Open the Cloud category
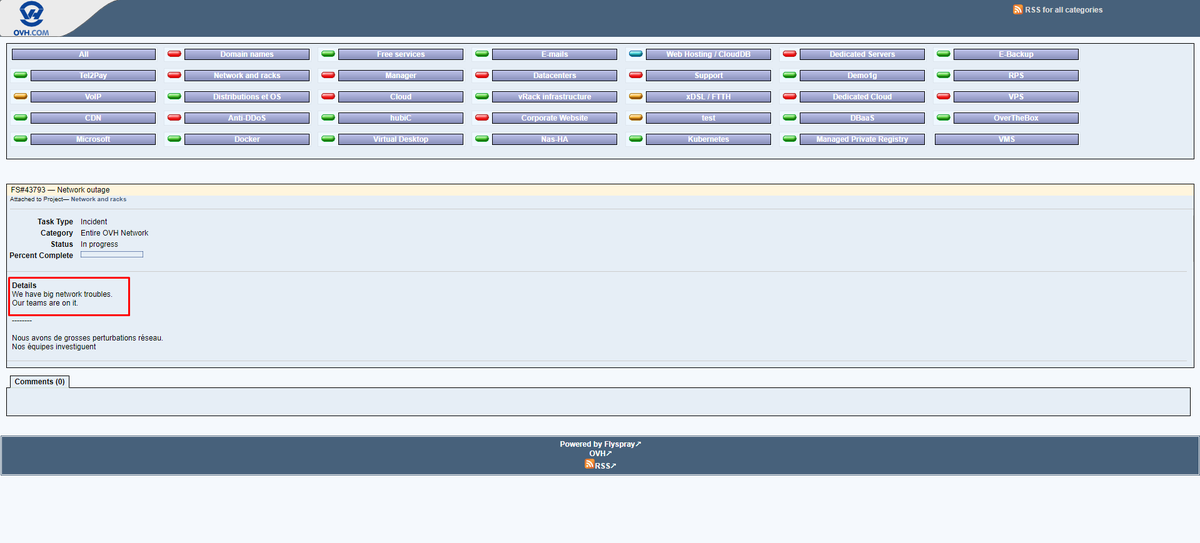The width and height of the screenshot is (1200, 543). click(x=401, y=97)
